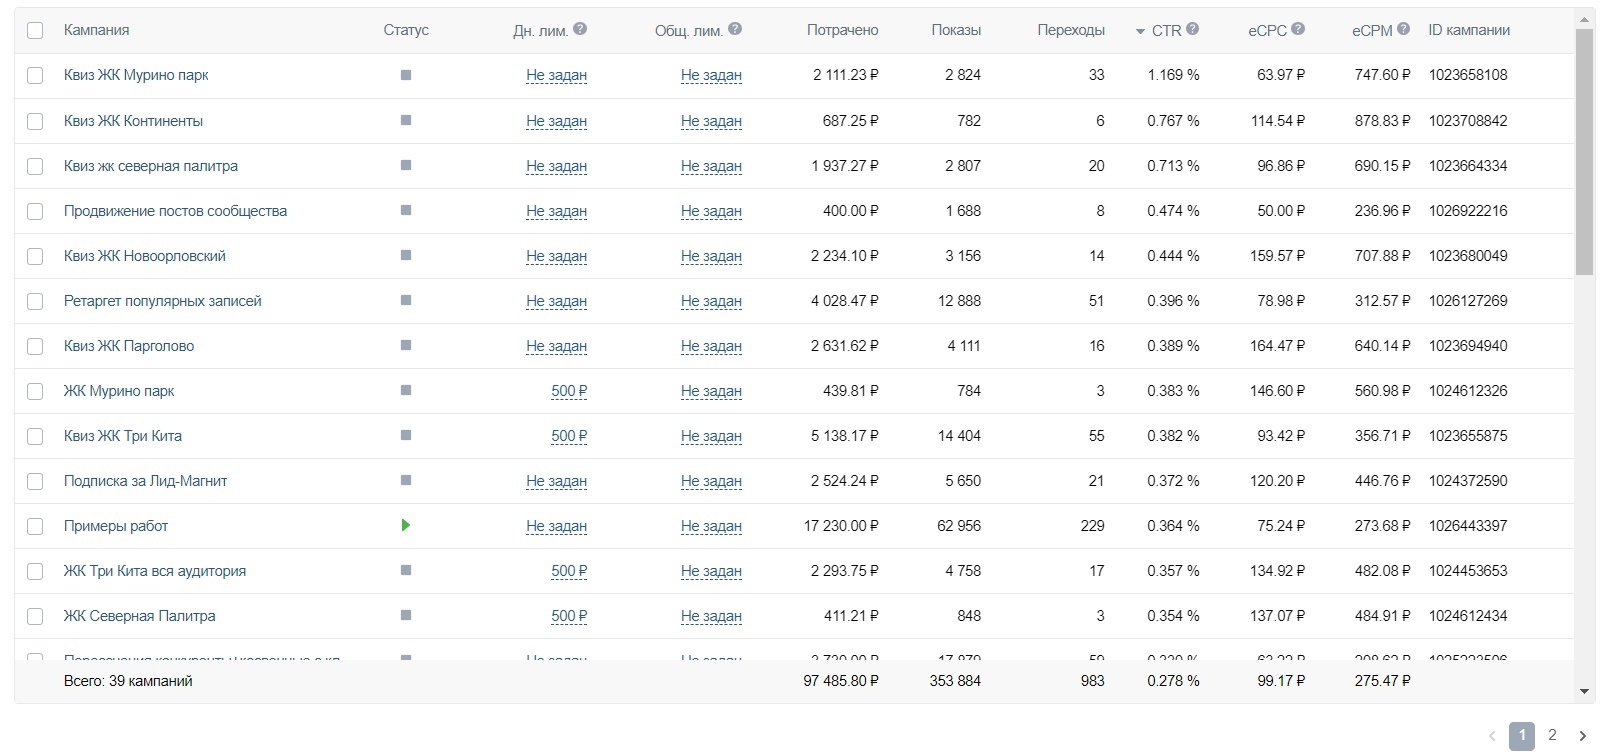Edit daily limit 500 ₽ for ЖК Северная Палитра
This screenshot has height=752, width=1605.
pyautogui.click(x=569, y=616)
